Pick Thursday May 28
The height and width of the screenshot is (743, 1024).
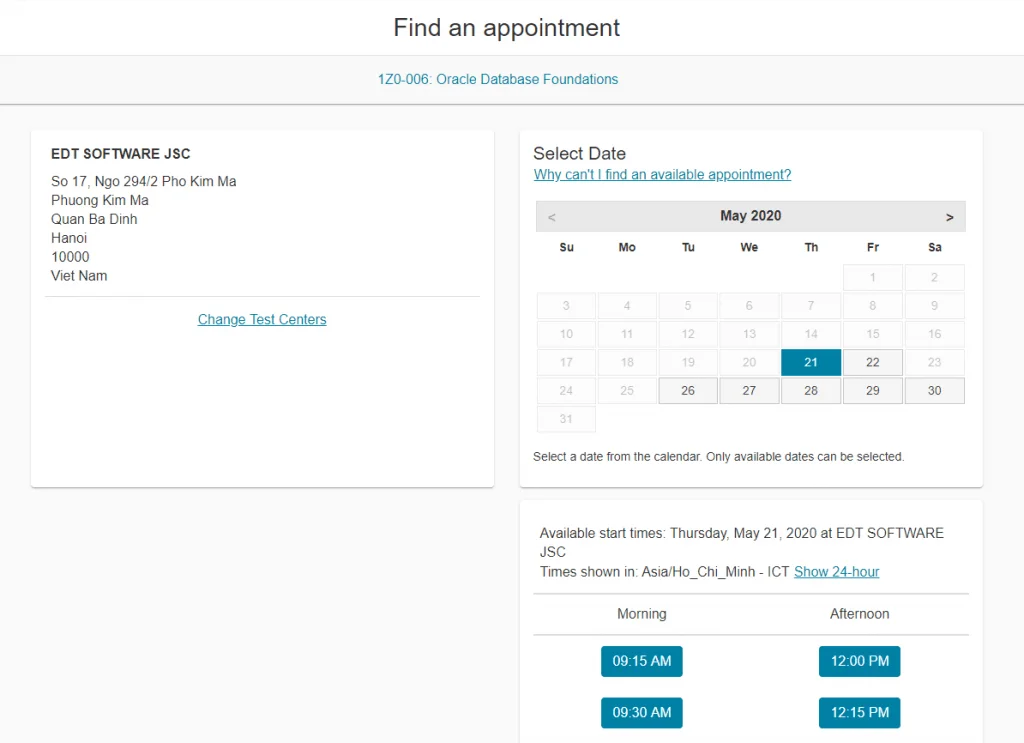click(811, 390)
